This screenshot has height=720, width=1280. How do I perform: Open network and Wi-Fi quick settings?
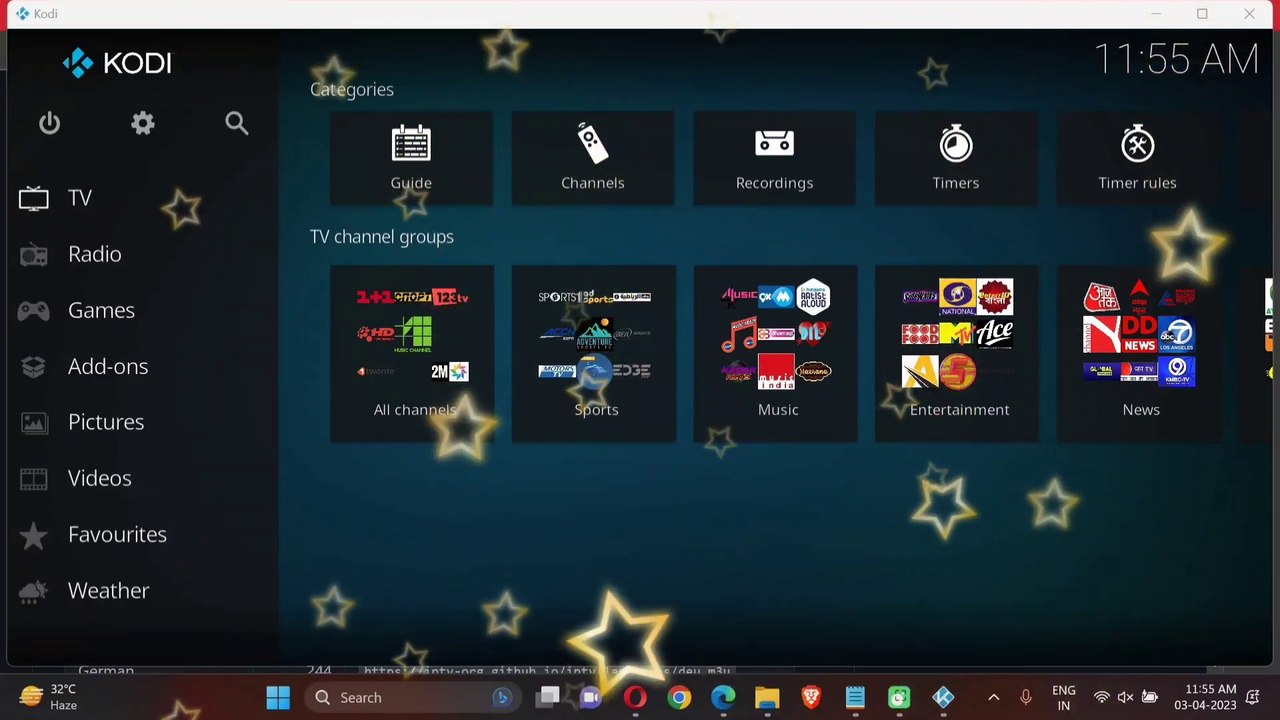(x=1102, y=697)
